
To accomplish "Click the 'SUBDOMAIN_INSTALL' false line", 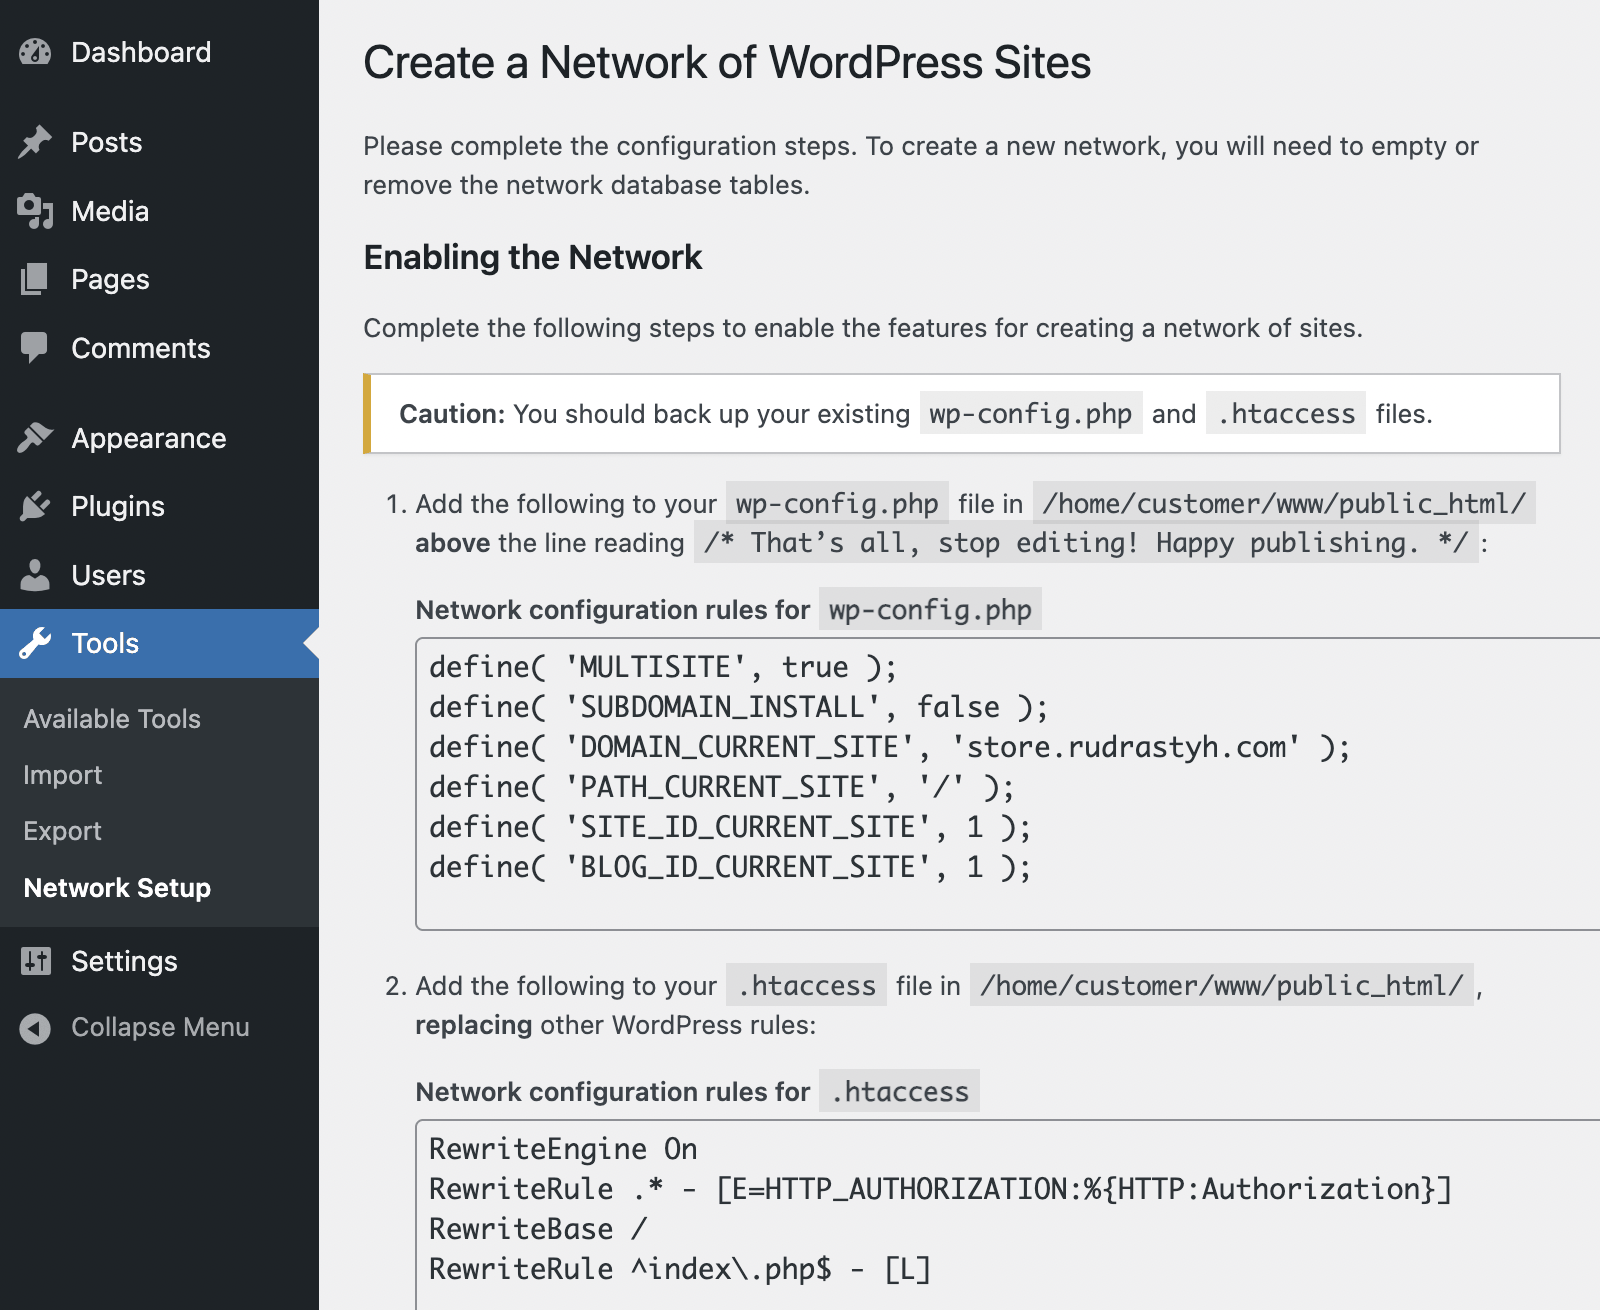I will [x=739, y=707].
